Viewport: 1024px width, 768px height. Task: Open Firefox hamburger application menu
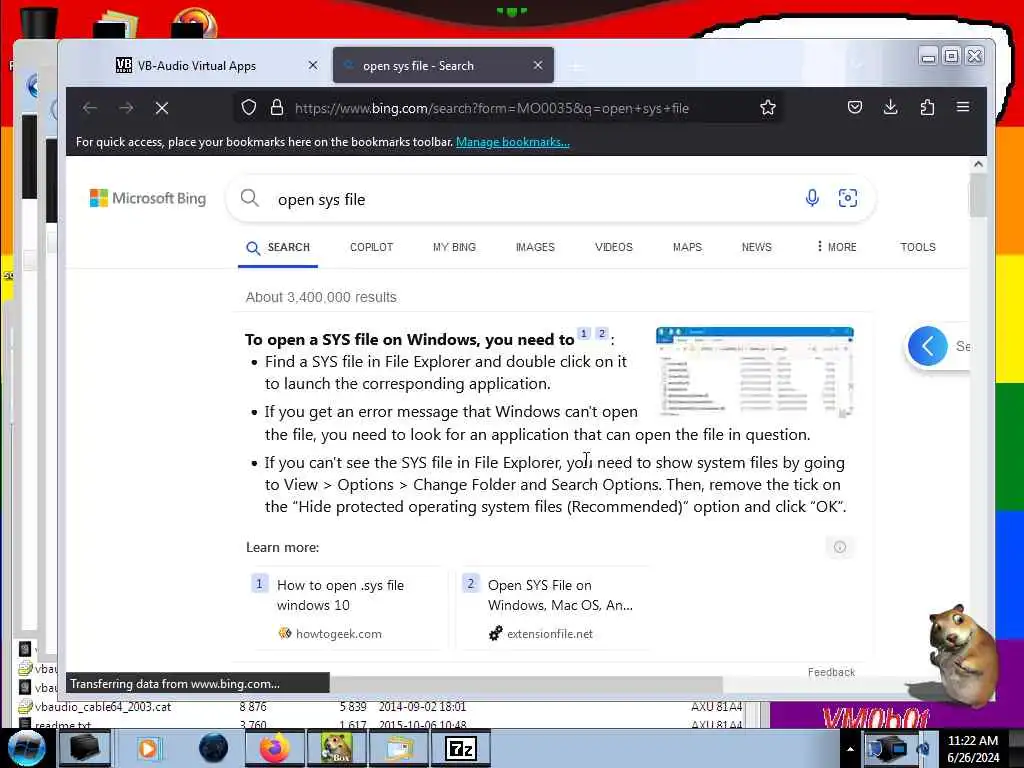(963, 107)
